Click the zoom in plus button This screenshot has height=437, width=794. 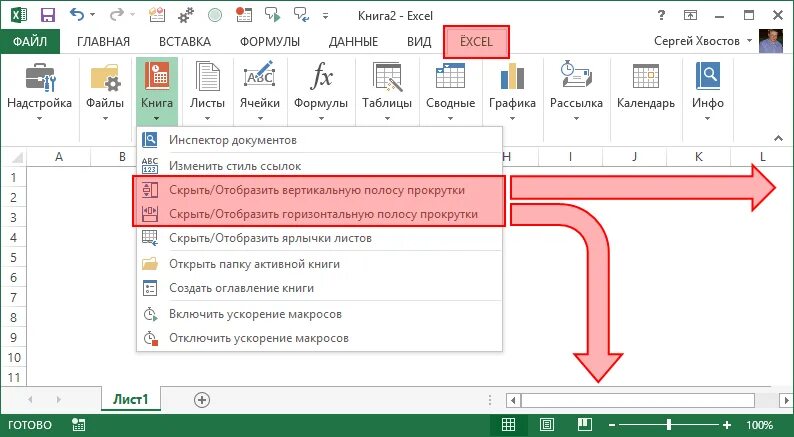727,425
